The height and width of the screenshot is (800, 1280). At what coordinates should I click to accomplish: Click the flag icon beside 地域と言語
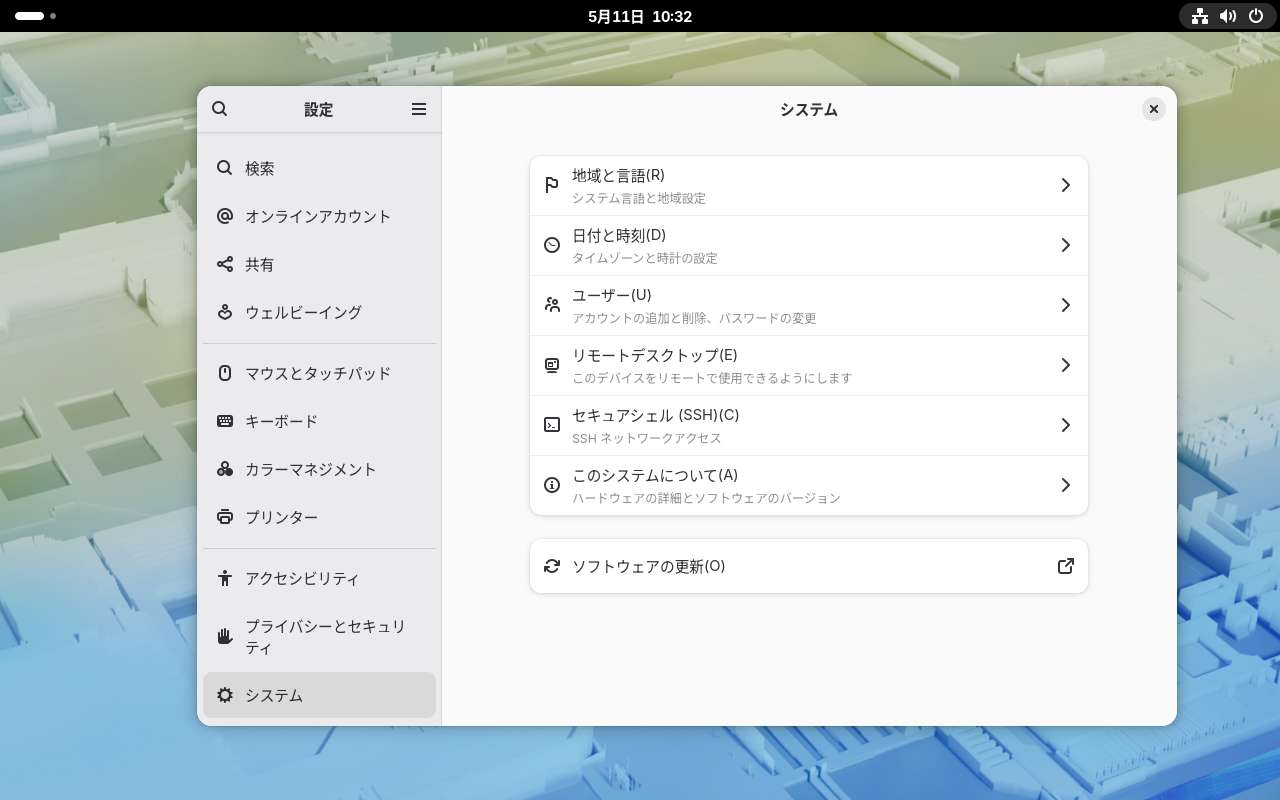[552, 185]
